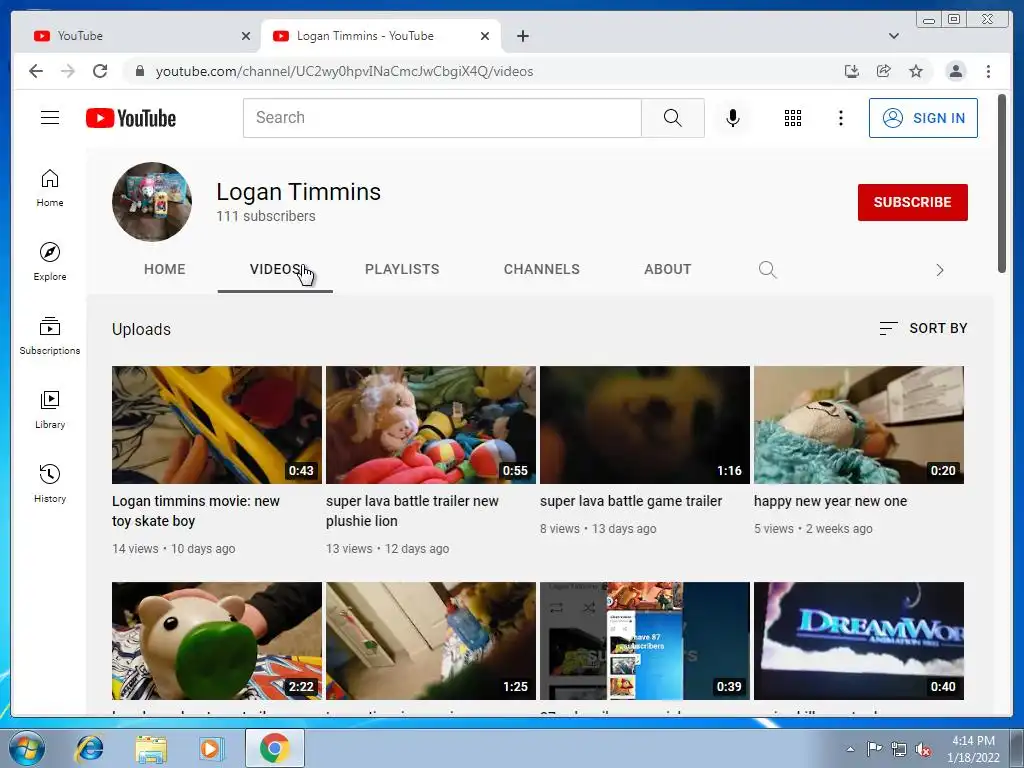Open History in the sidebar
This screenshot has width=1024, height=768.
click(50, 483)
